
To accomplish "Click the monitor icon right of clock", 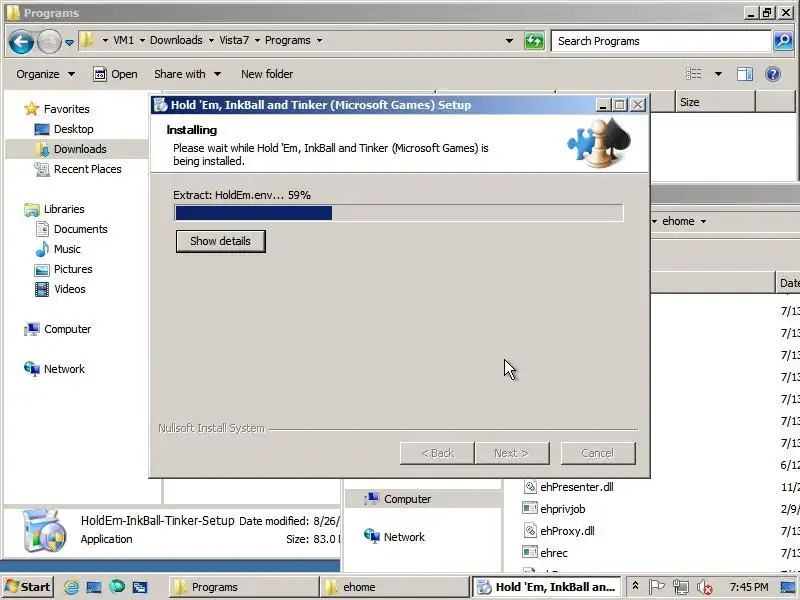I will coord(788,587).
